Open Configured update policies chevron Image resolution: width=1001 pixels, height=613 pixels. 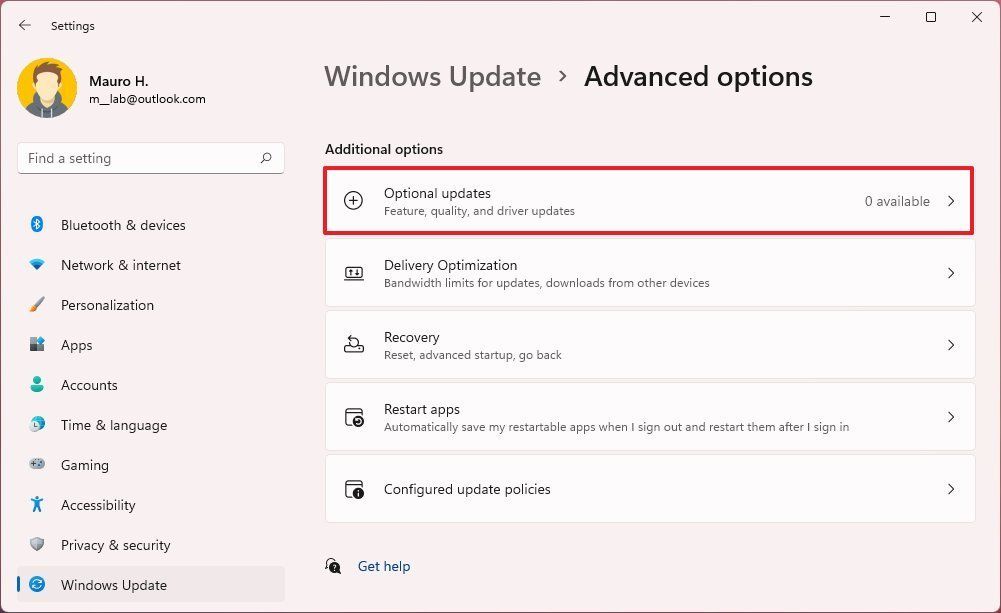951,489
